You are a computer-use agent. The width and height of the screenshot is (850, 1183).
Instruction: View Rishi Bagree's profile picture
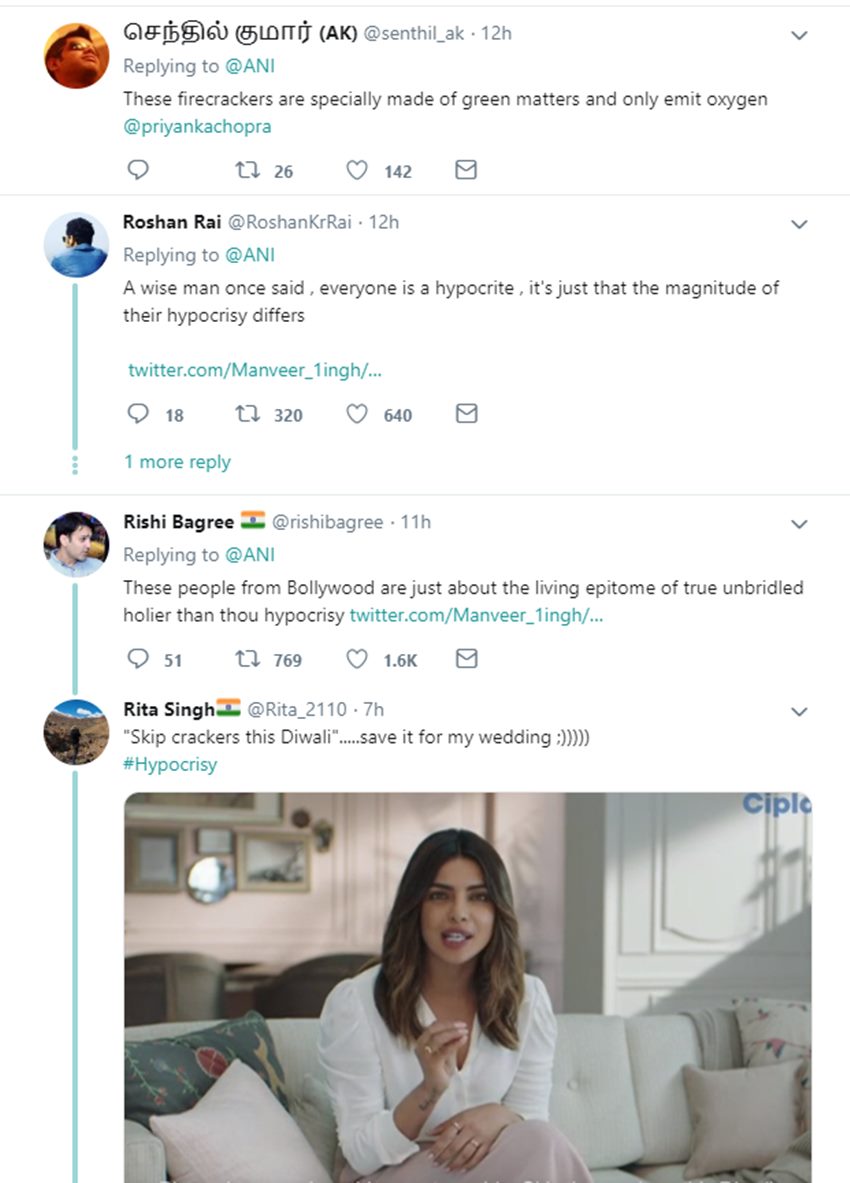[76, 544]
